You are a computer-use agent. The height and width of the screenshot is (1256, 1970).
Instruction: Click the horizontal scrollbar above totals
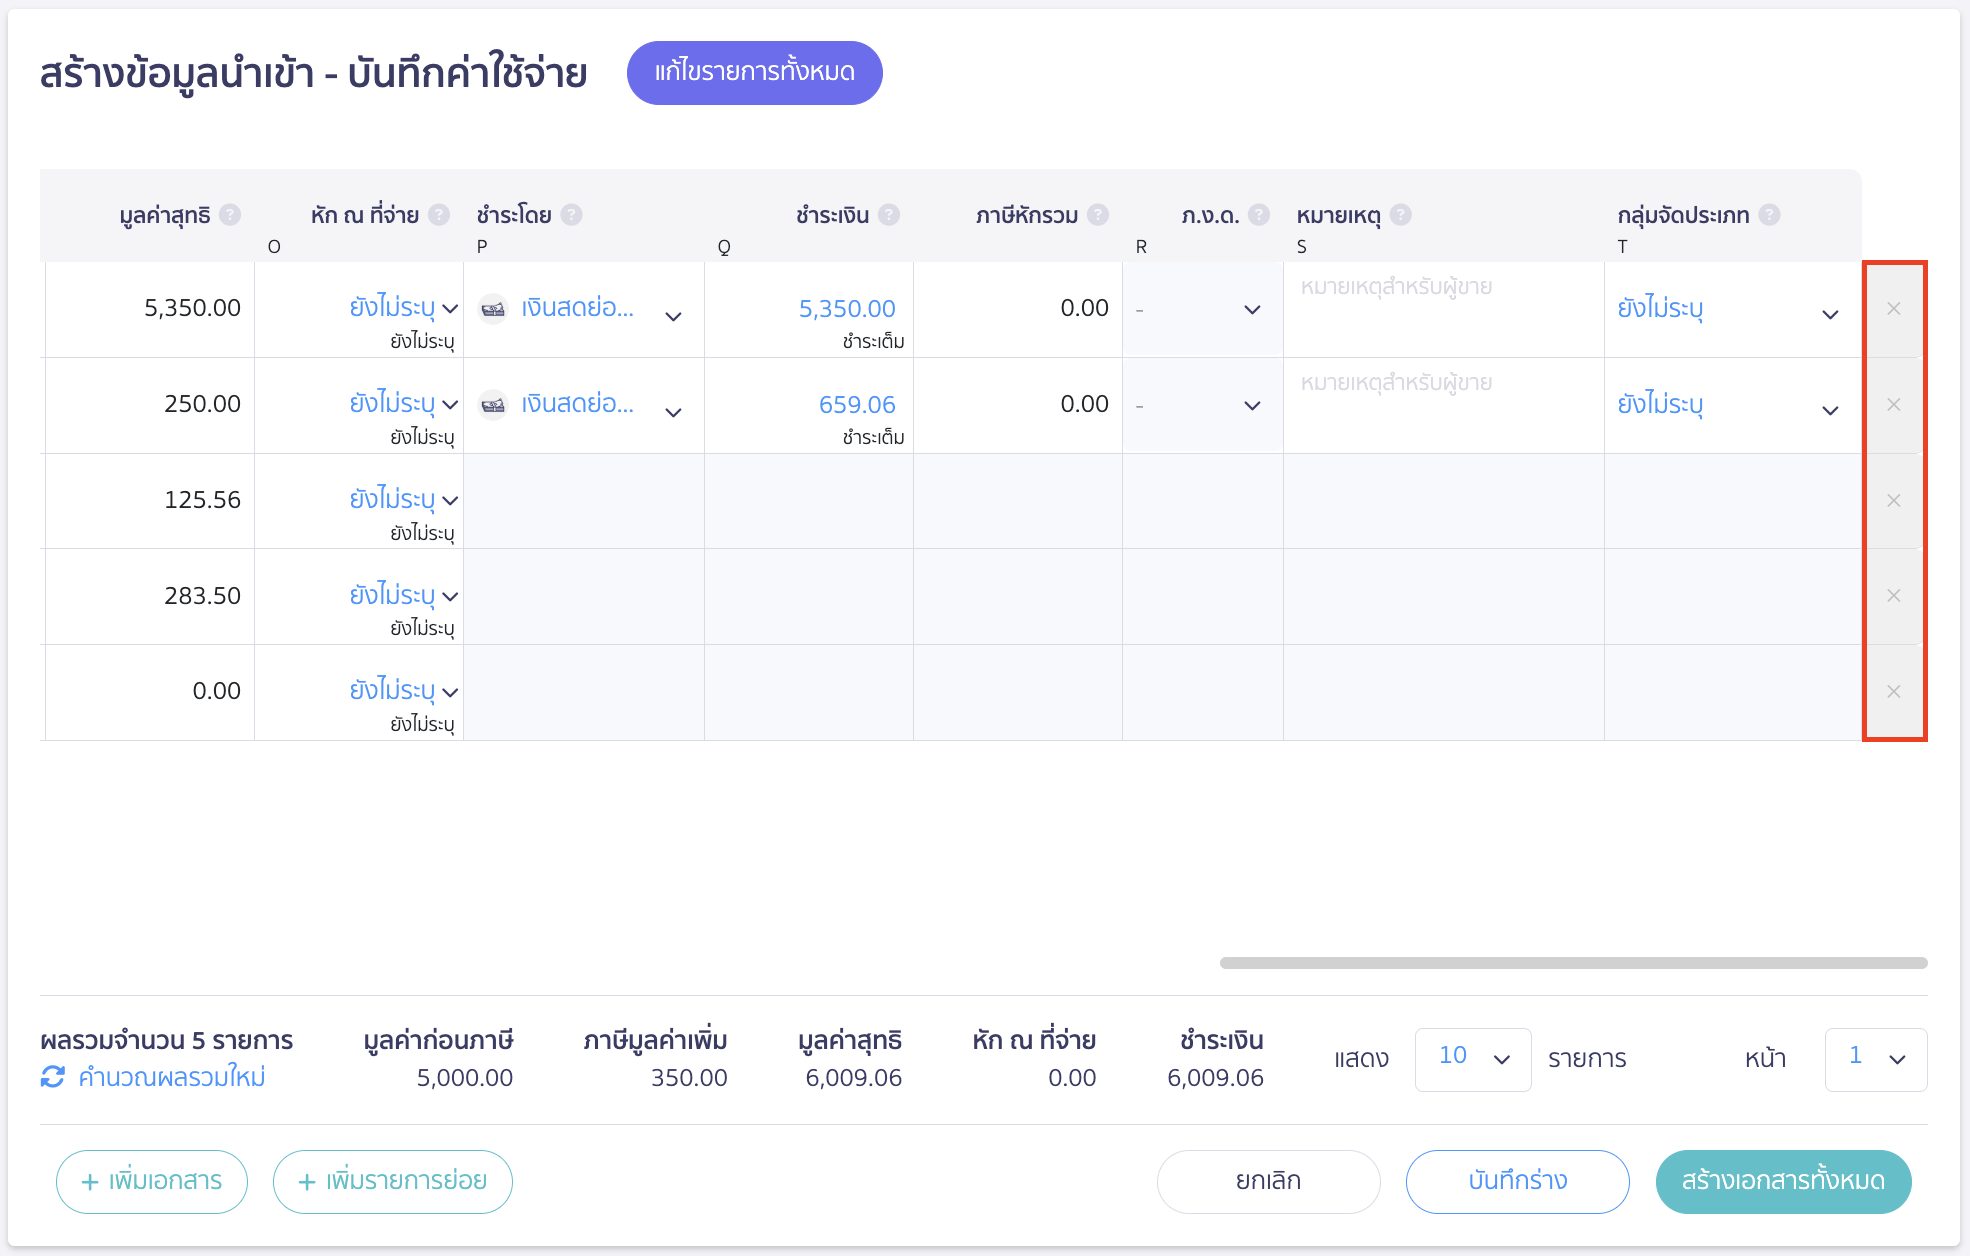(x=1575, y=962)
